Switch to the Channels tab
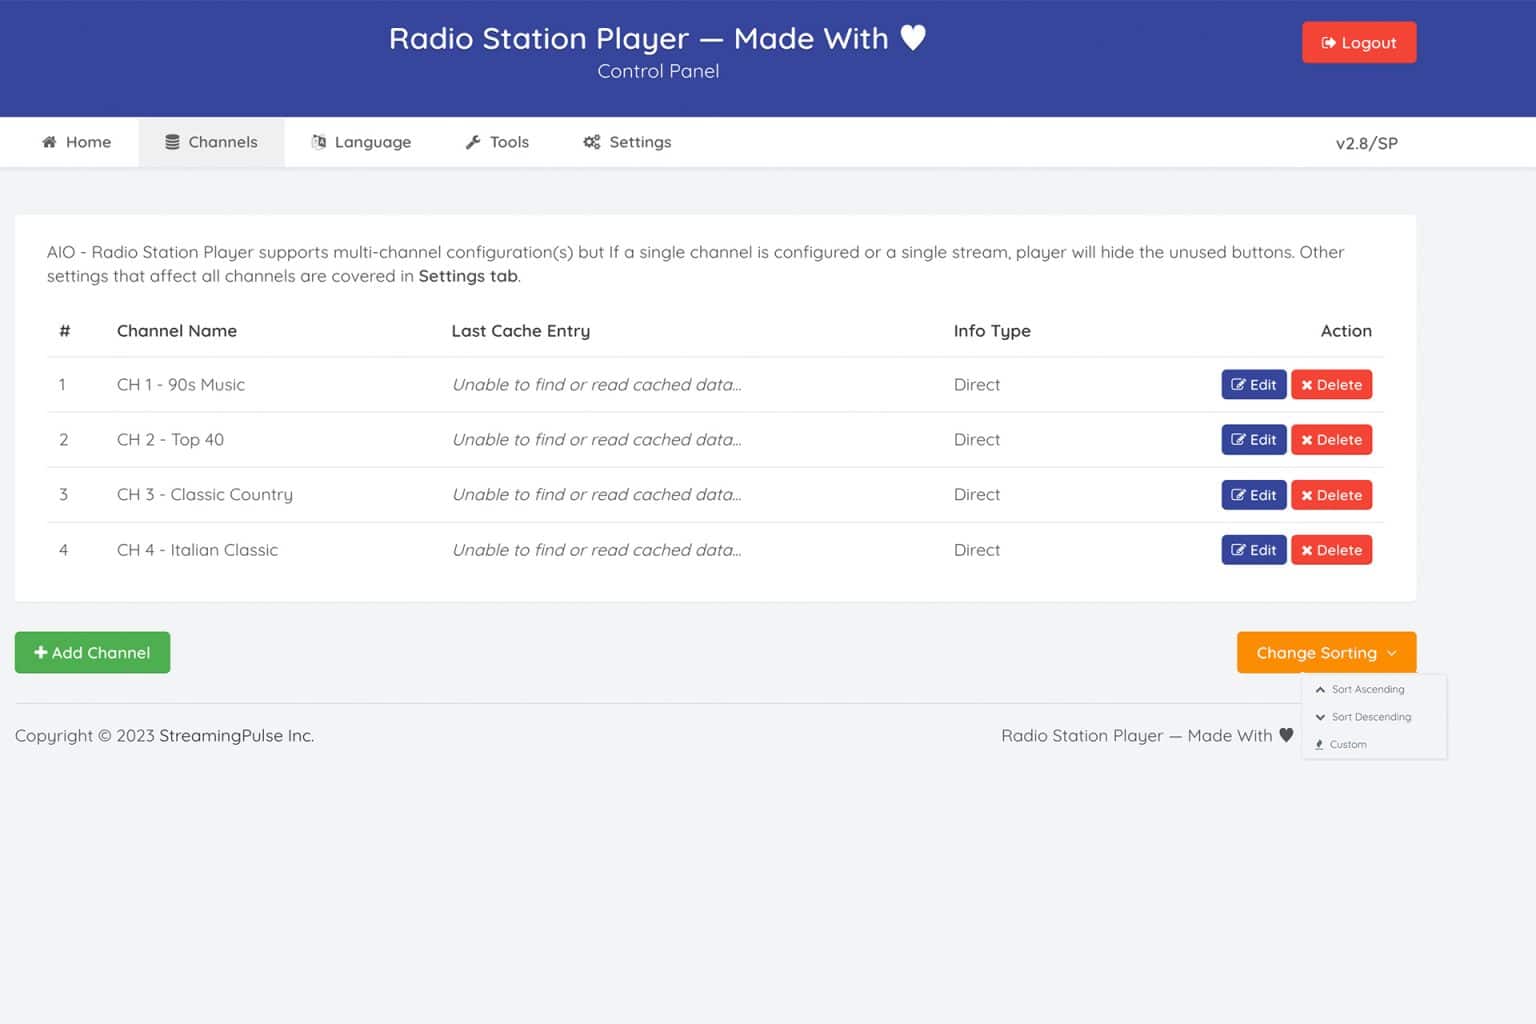The height and width of the screenshot is (1024, 1536). coord(212,142)
